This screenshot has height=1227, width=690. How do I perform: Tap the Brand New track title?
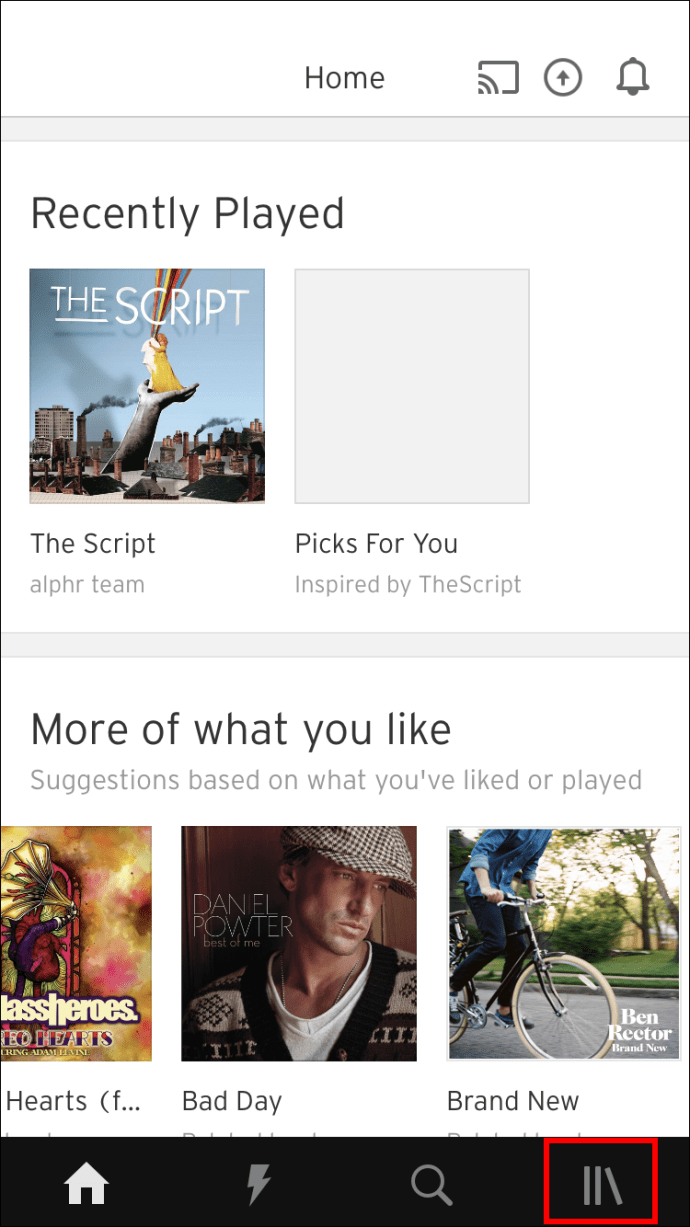click(513, 1101)
